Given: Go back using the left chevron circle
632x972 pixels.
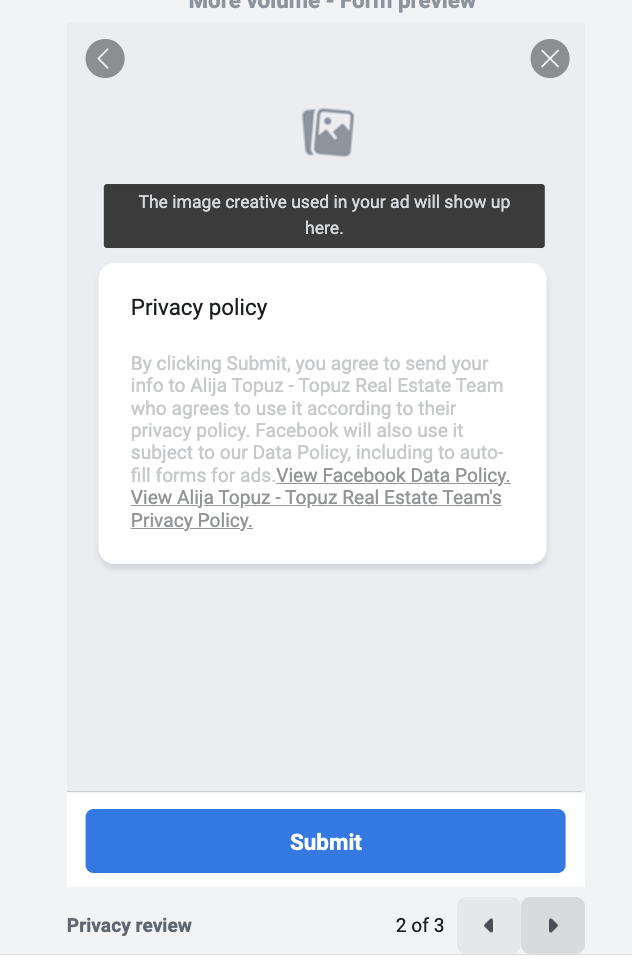Looking at the screenshot, I should pyautogui.click(x=105, y=59).
